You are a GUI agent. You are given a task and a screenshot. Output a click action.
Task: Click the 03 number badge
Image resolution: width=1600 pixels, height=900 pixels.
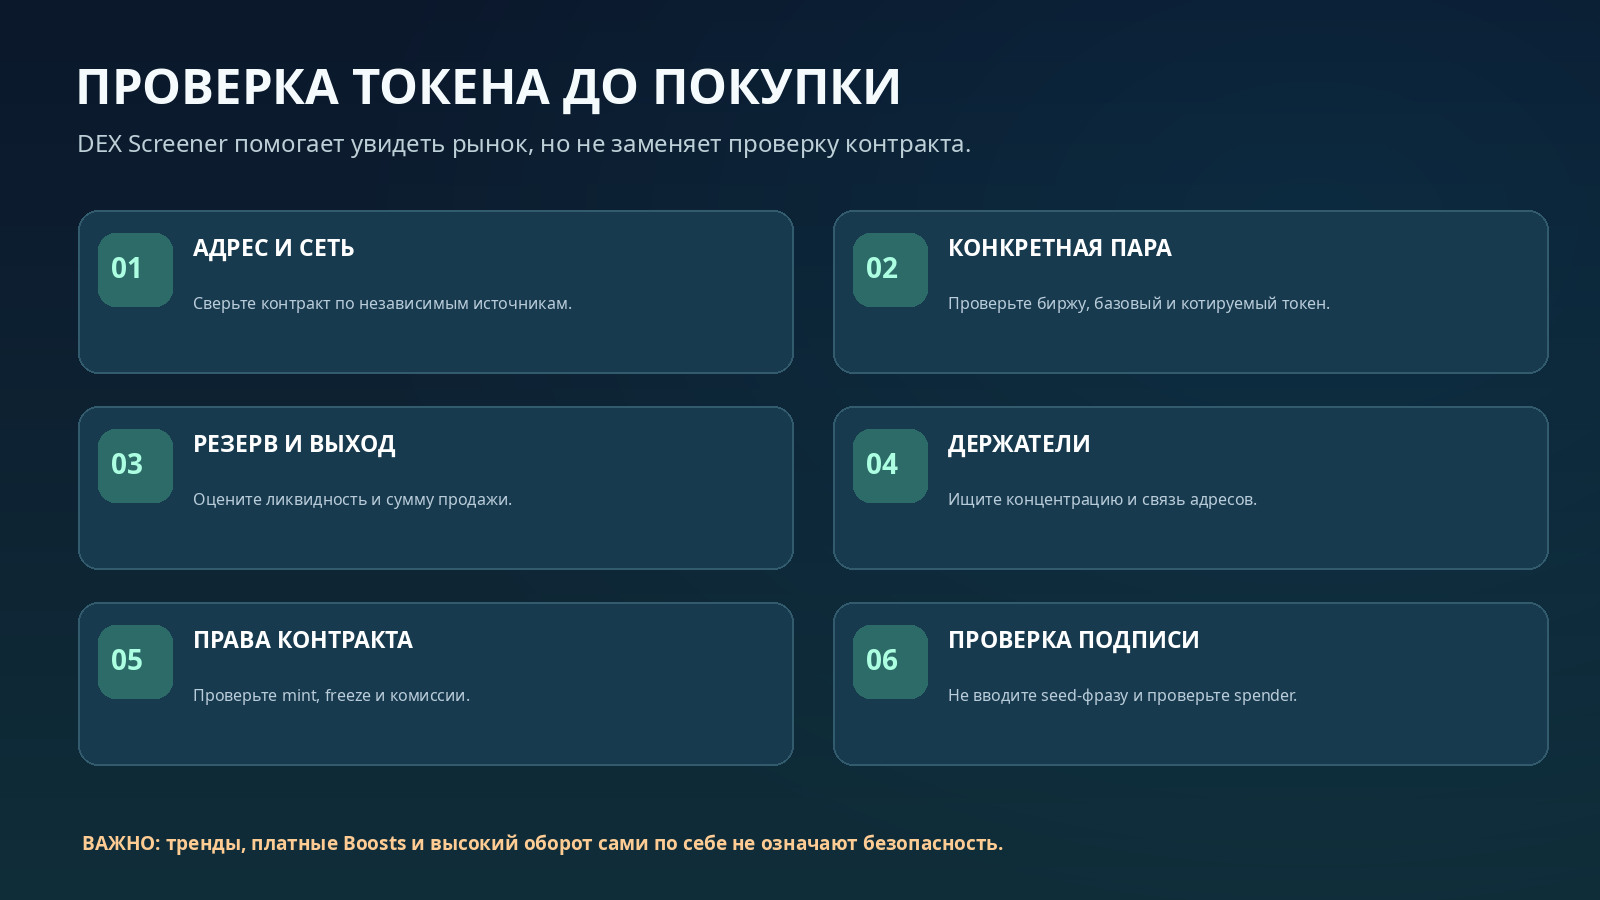click(x=135, y=466)
